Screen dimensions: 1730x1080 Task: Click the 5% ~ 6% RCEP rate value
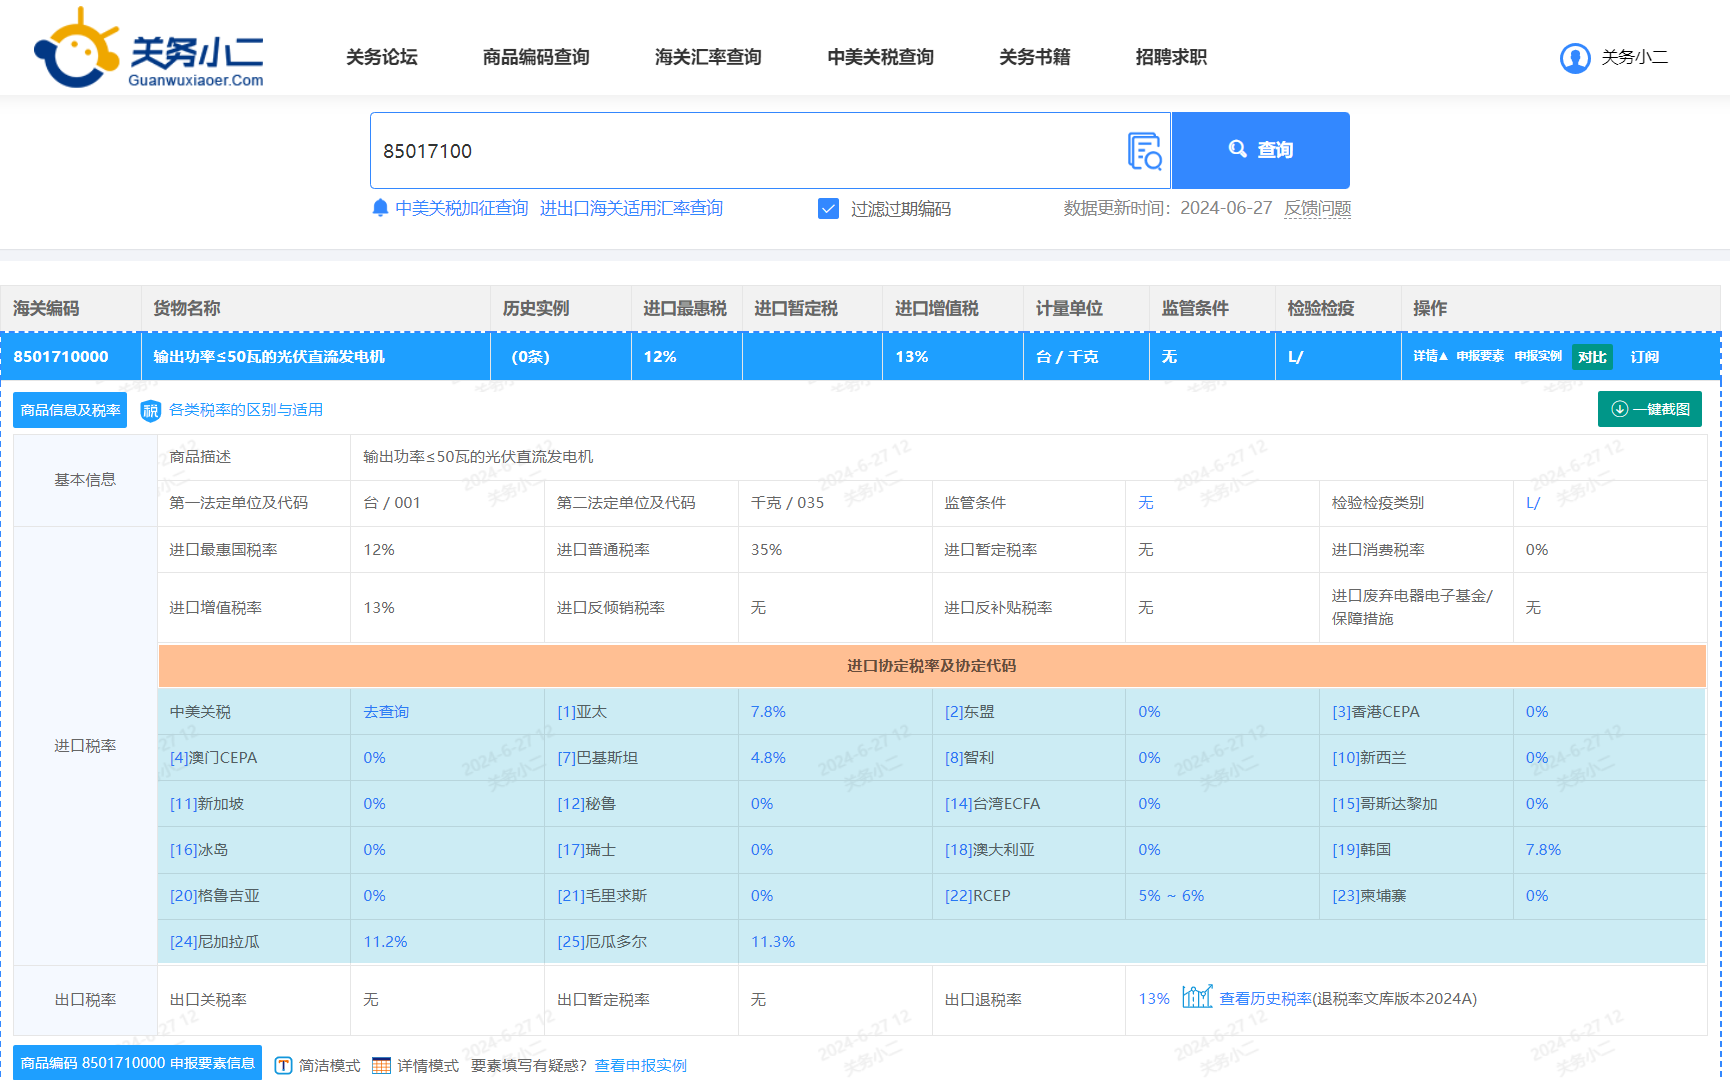click(x=1171, y=896)
